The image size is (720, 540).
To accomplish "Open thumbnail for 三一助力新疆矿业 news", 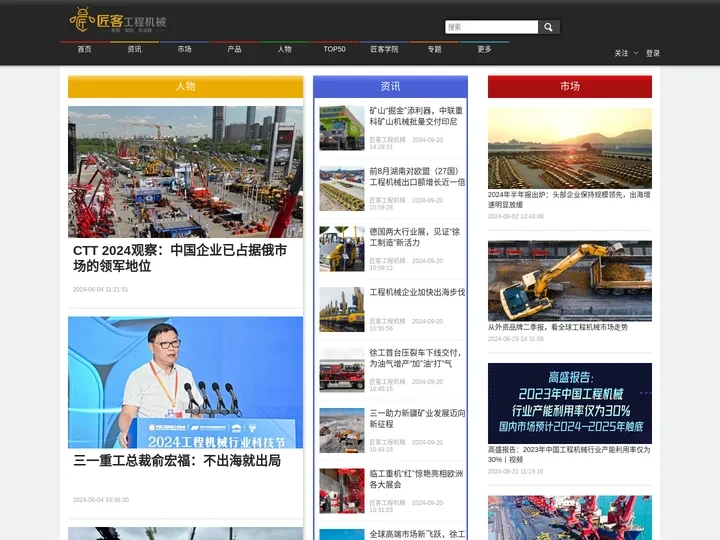I will (x=342, y=431).
